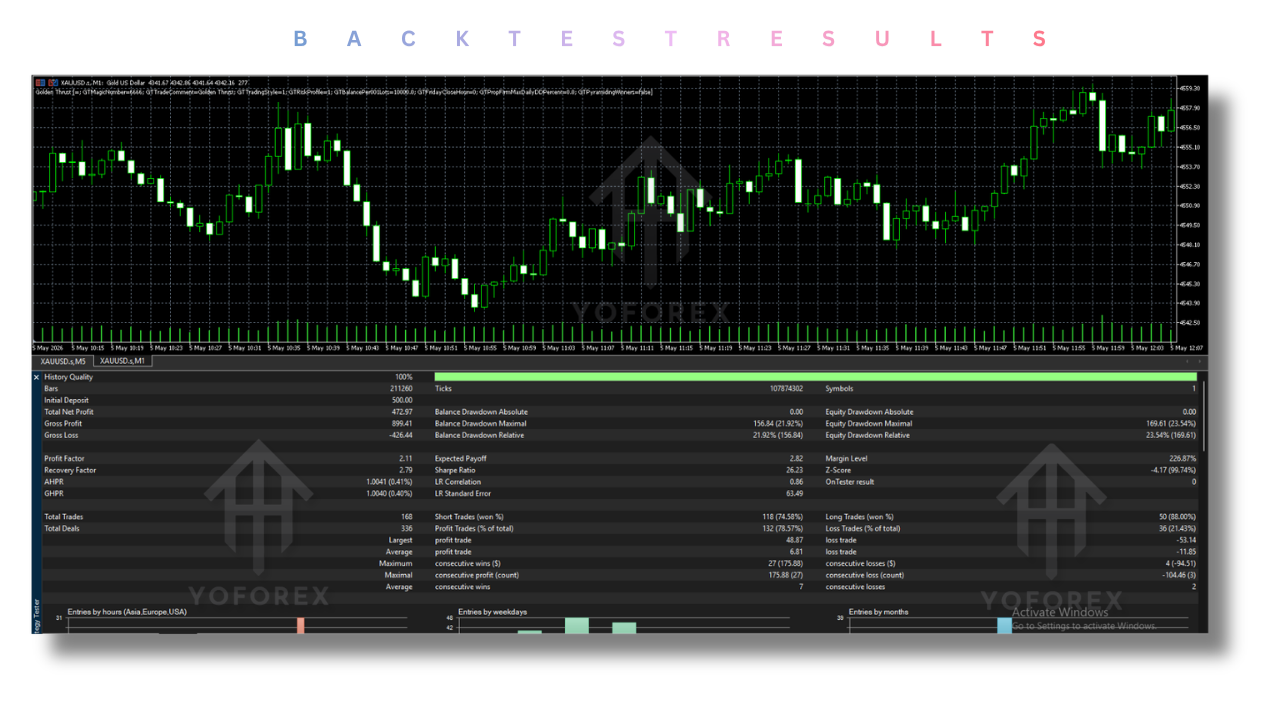Screen dimensions: 1280x720
Task: Select the Total Trades value 168
Action: pyautogui.click(x=407, y=517)
